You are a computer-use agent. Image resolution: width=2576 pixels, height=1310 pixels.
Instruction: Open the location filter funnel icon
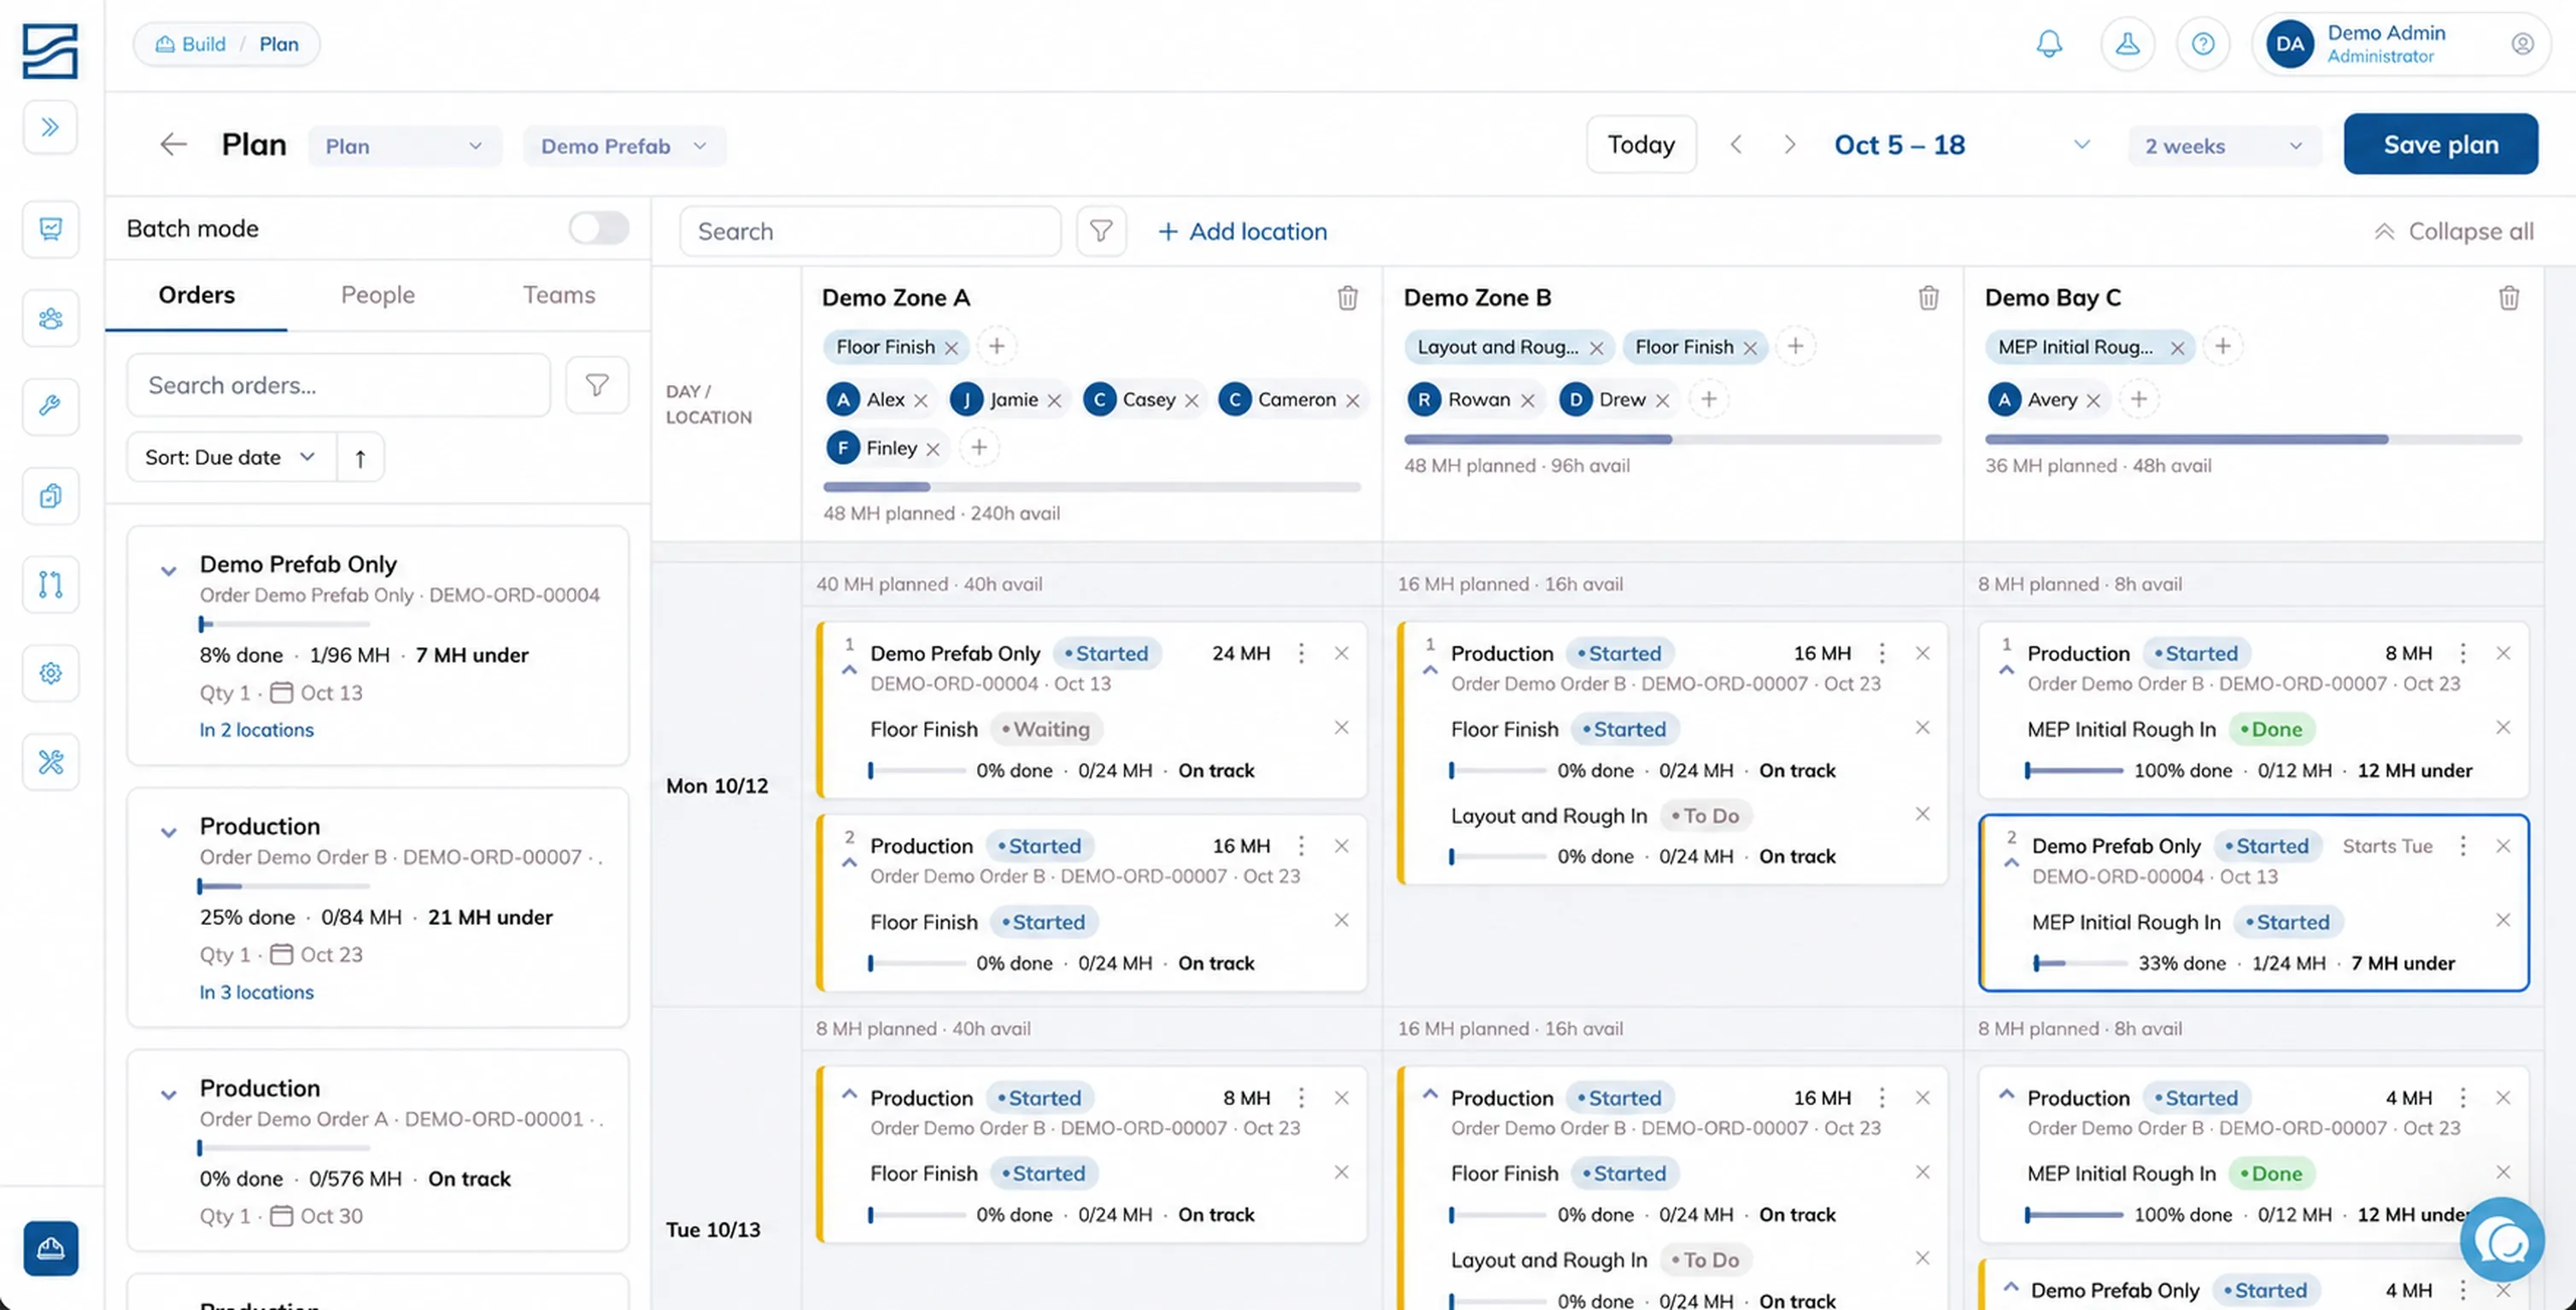pyautogui.click(x=1101, y=231)
